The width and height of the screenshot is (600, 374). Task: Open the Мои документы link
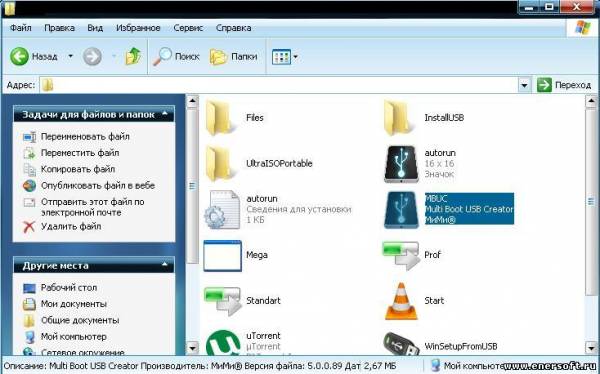click(74, 304)
